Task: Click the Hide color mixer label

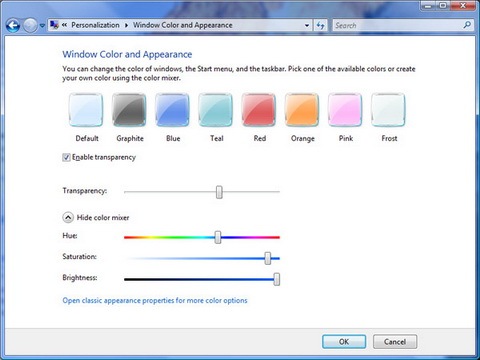Action: [x=103, y=218]
